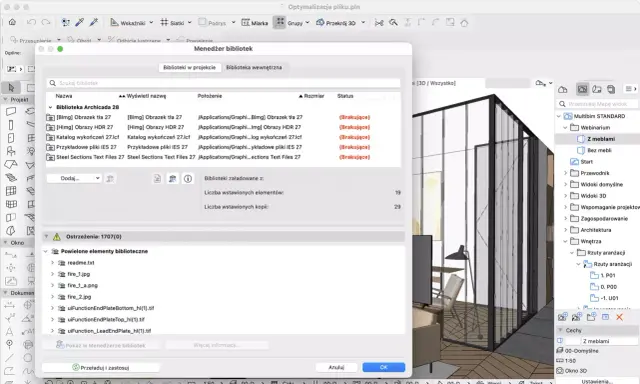Select fire_2.jpg in duplicates list
Screen dimensions: 640x384
click(x=79, y=297)
